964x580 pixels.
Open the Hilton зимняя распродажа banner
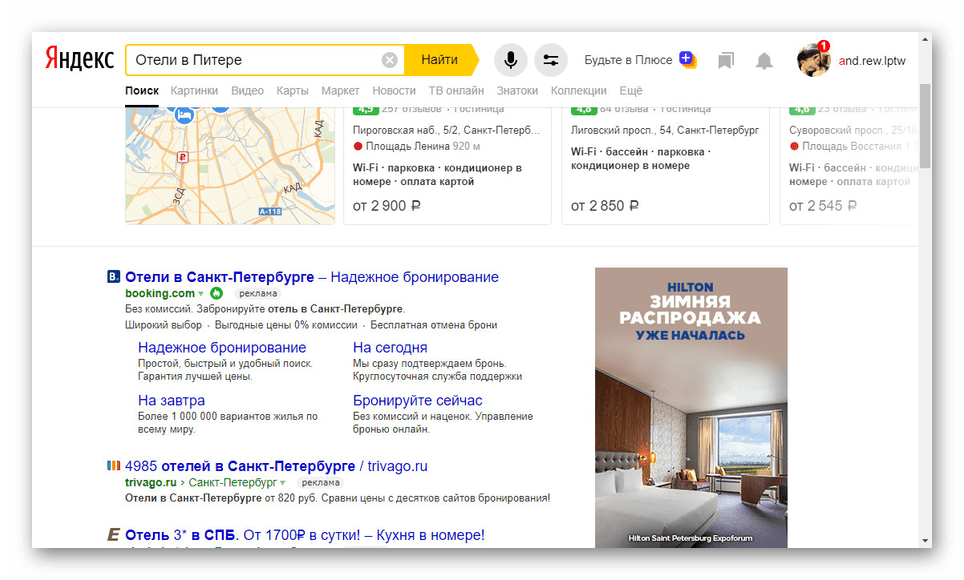691,407
